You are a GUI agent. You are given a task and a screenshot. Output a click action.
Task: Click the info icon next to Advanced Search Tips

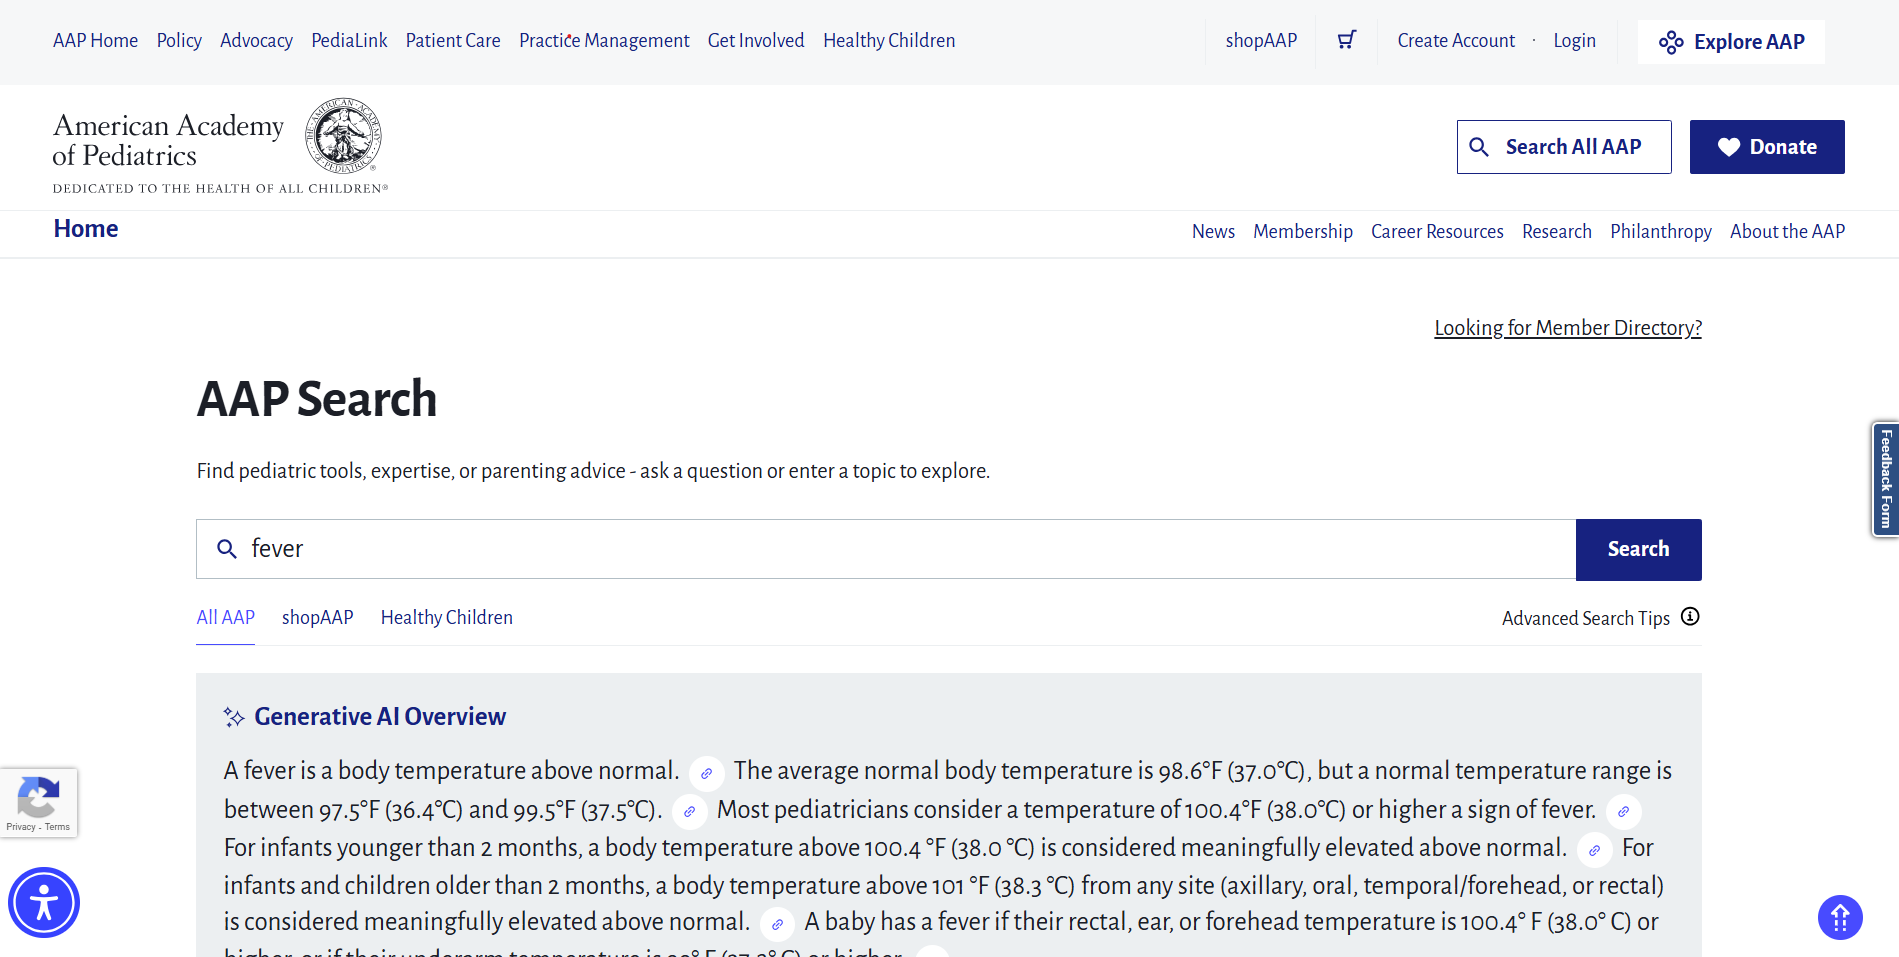click(1690, 617)
